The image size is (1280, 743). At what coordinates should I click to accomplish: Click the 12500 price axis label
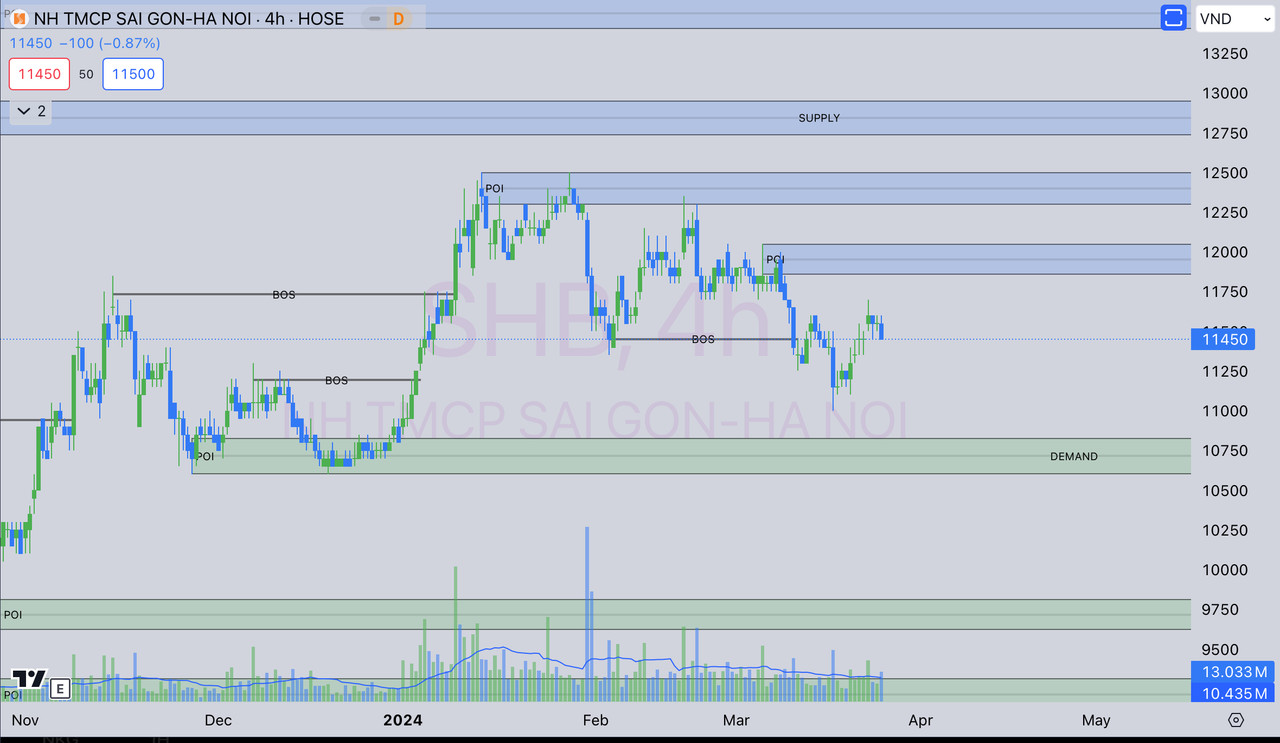[x=1223, y=173]
